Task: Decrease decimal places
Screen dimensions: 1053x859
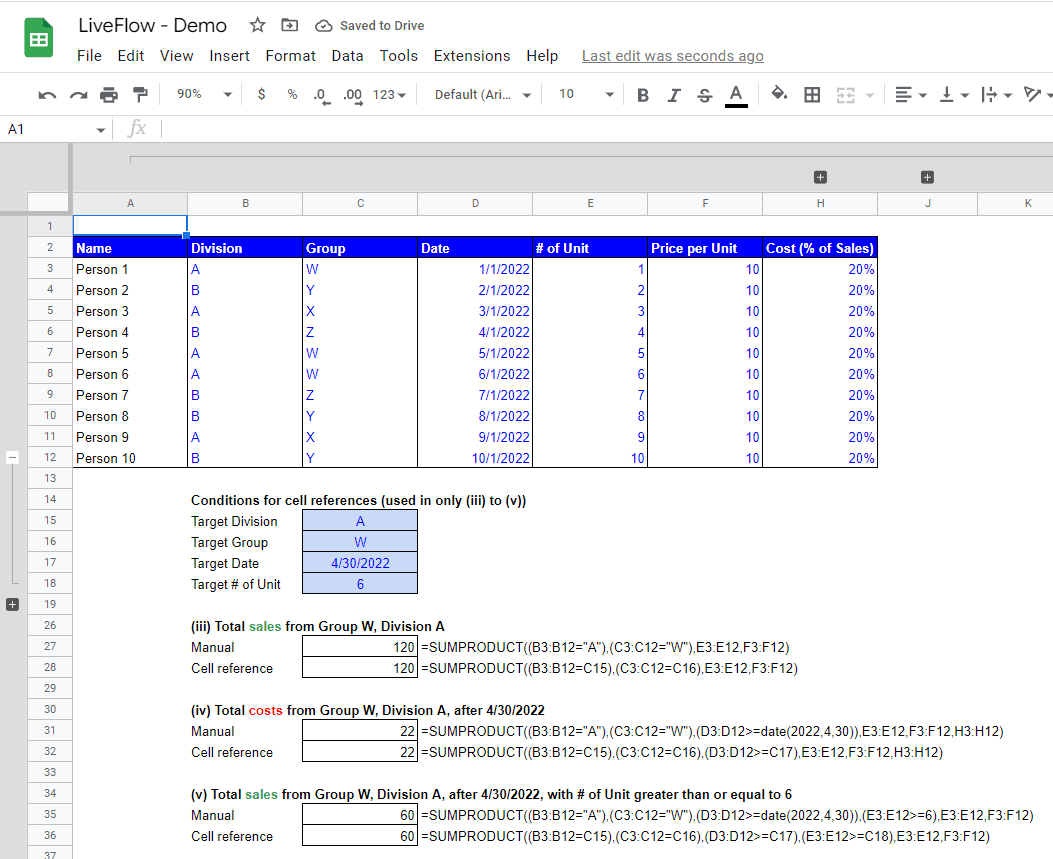Action: click(x=322, y=95)
